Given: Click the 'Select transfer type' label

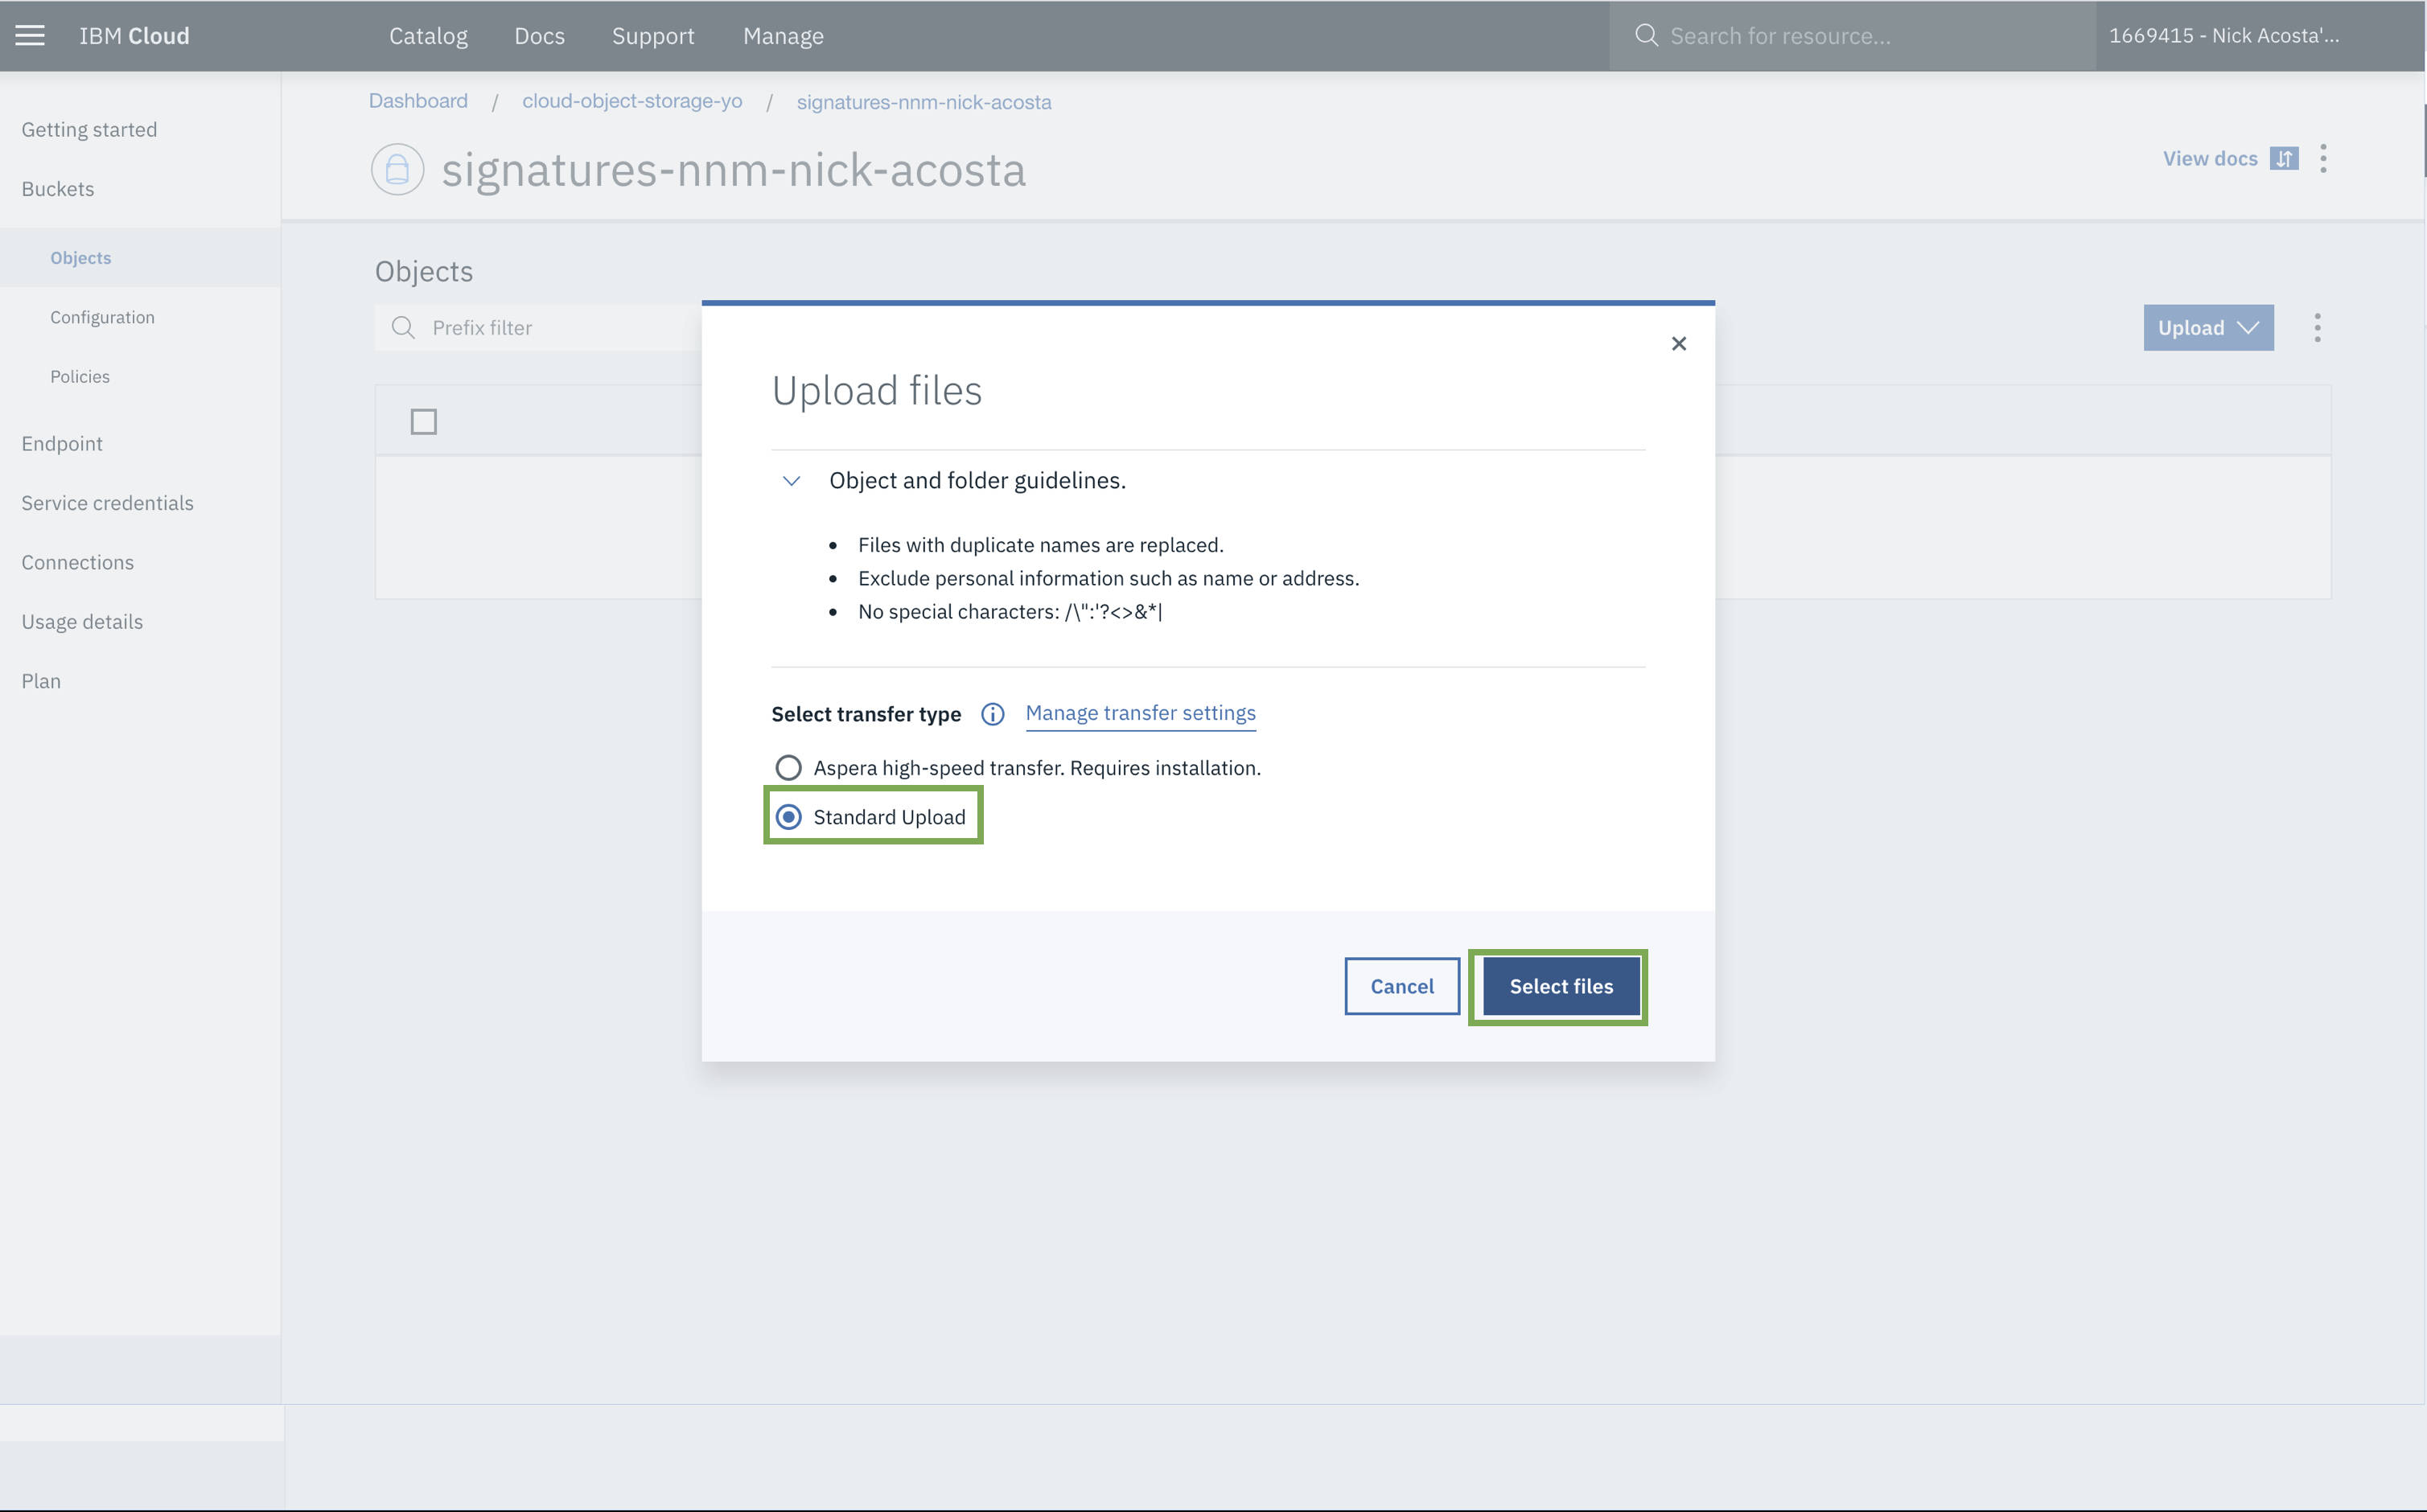Looking at the screenshot, I should pyautogui.click(x=866, y=714).
